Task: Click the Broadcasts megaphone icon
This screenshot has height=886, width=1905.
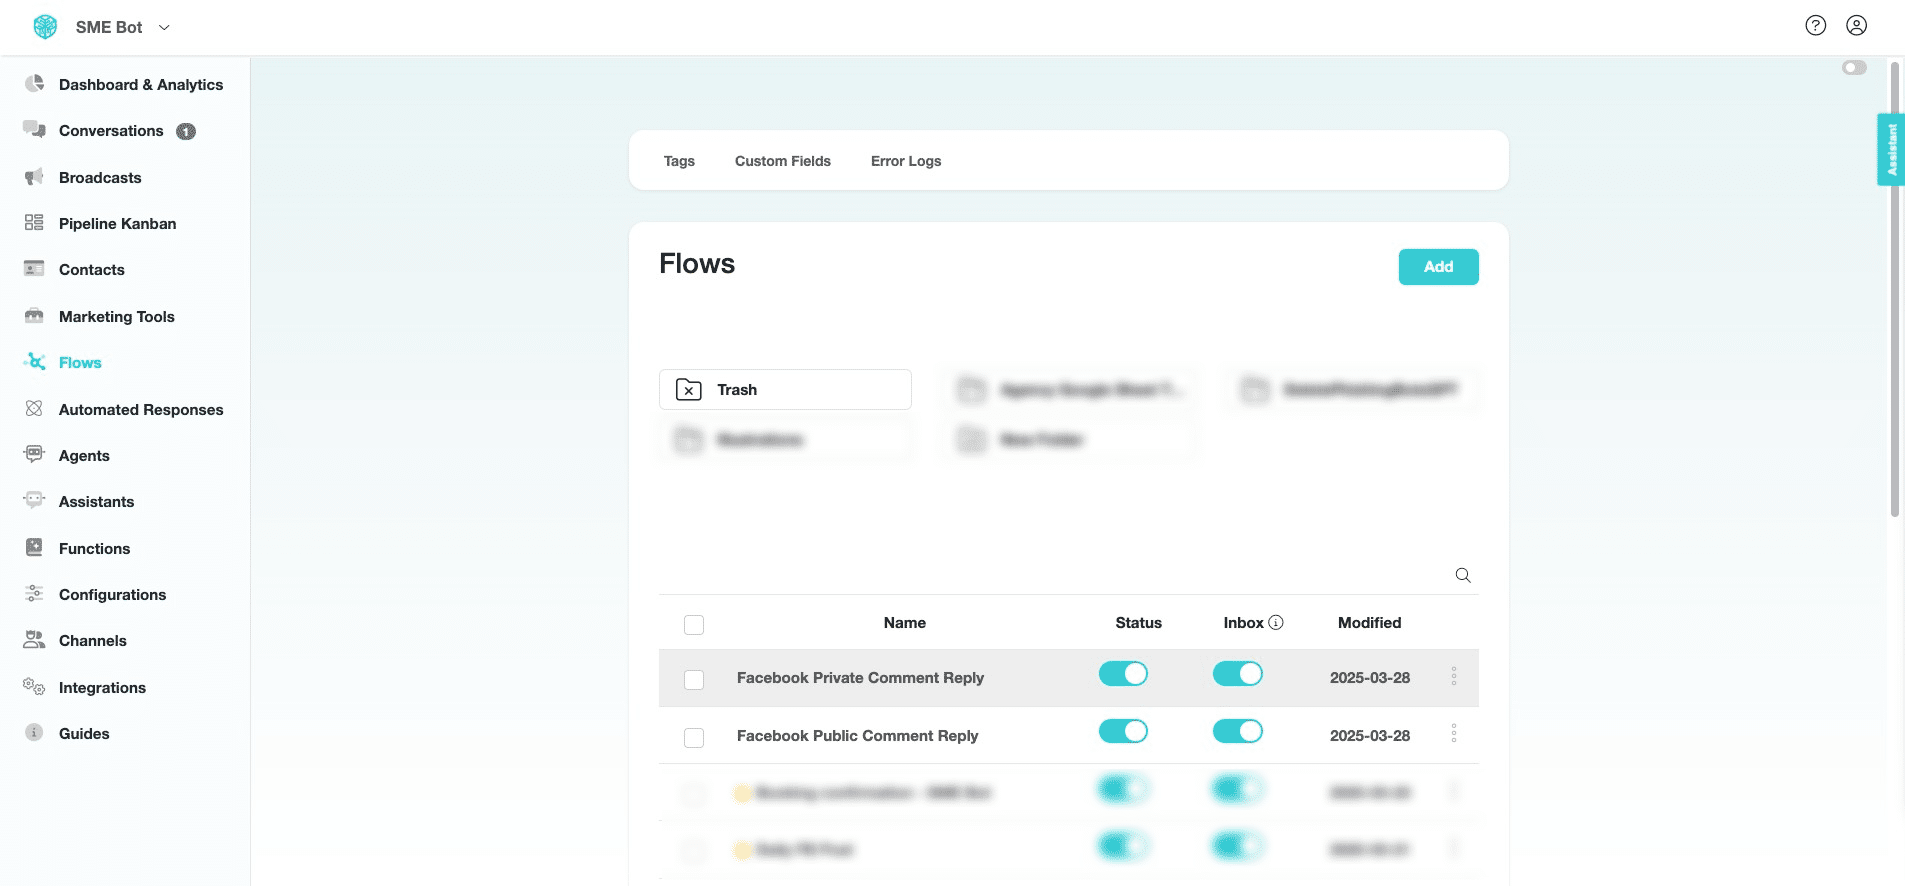Action: pyautogui.click(x=35, y=176)
